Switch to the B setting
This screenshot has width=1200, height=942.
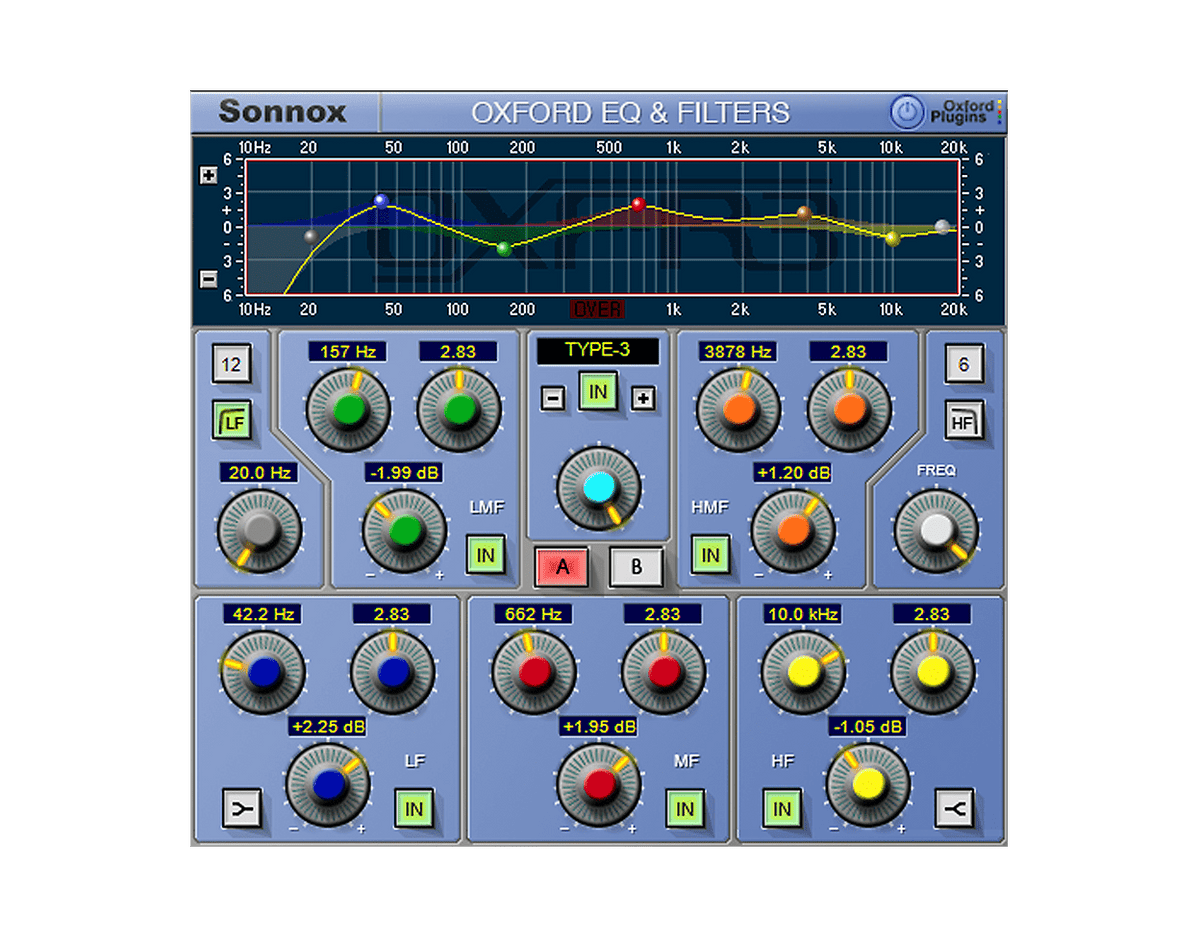click(637, 565)
